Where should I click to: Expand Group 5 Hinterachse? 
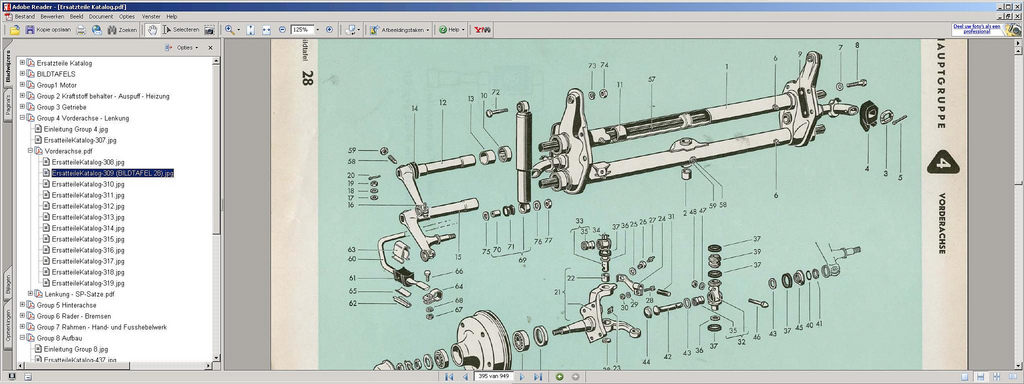22,305
